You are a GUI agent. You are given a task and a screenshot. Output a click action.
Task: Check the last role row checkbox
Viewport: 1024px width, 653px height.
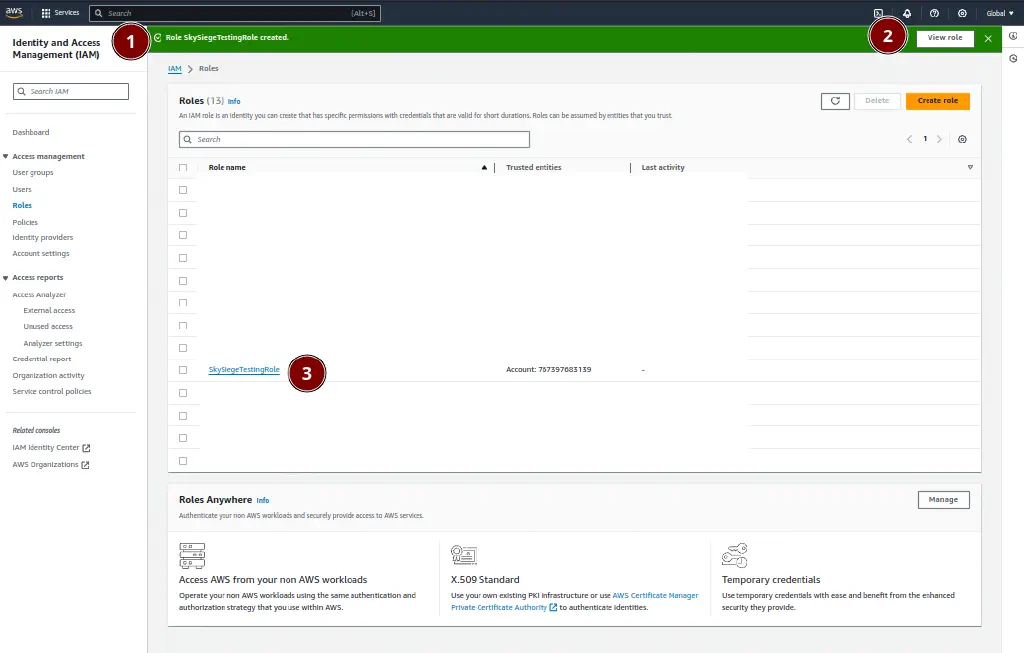(183, 461)
